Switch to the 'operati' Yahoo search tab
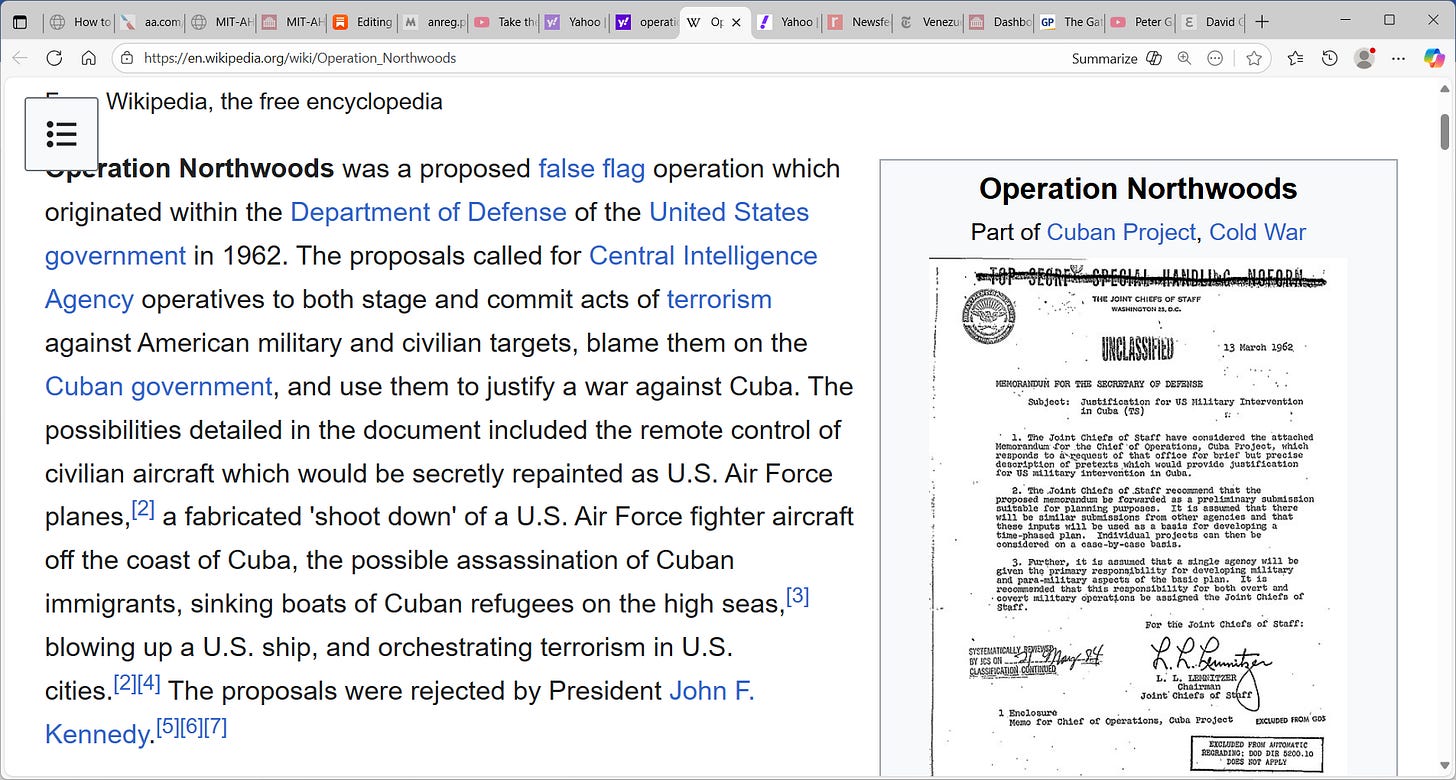Screen dimensions: 1456x780 pyautogui.click(x=644, y=21)
